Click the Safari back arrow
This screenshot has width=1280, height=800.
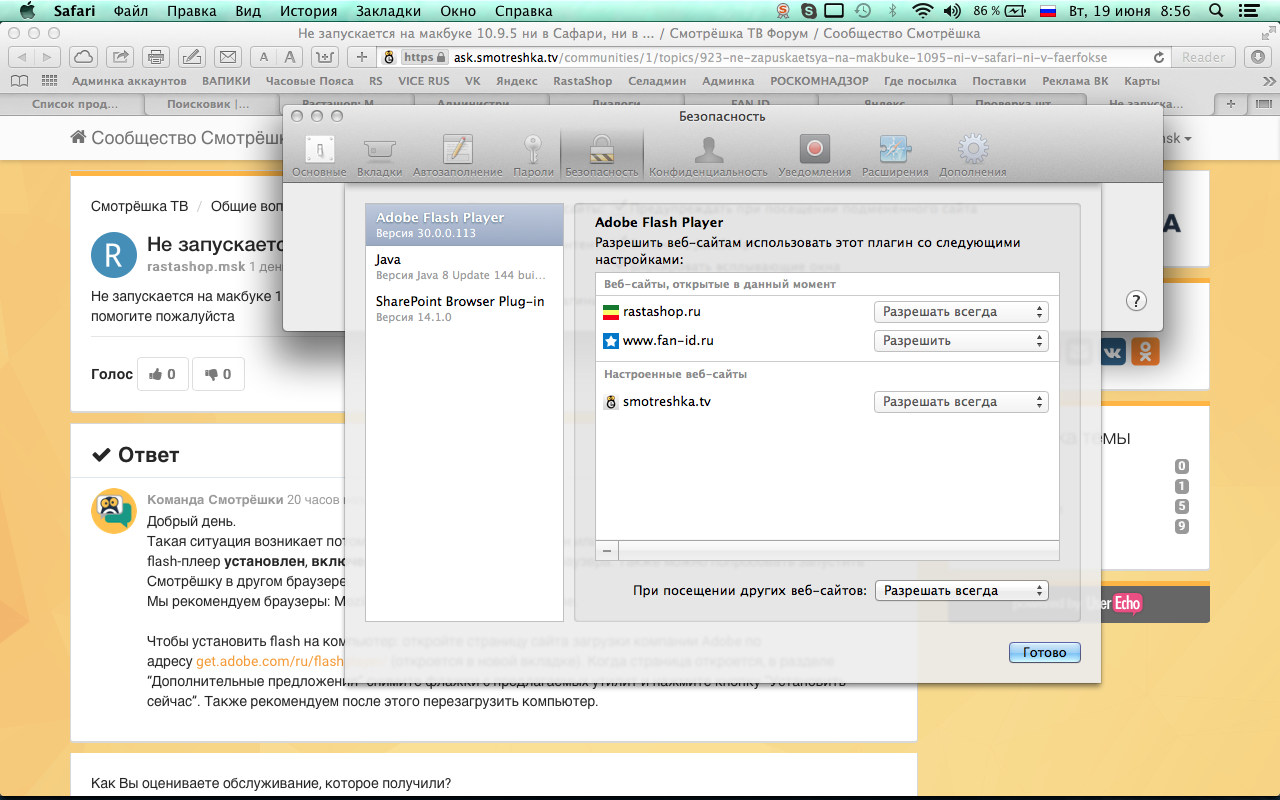pos(21,57)
